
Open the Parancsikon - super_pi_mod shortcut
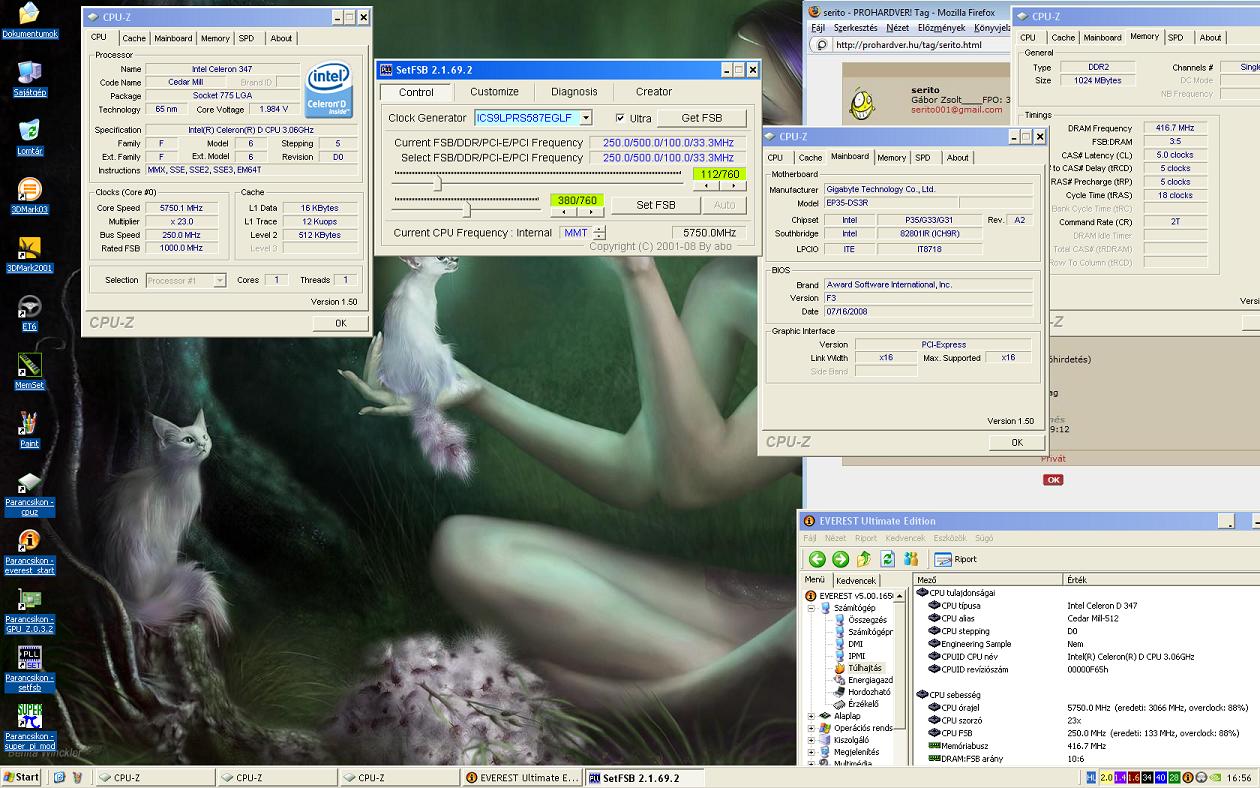tap(29, 728)
